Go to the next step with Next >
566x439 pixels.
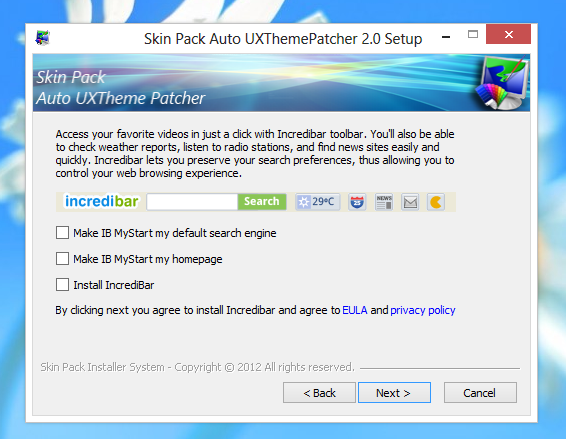pyautogui.click(x=394, y=392)
